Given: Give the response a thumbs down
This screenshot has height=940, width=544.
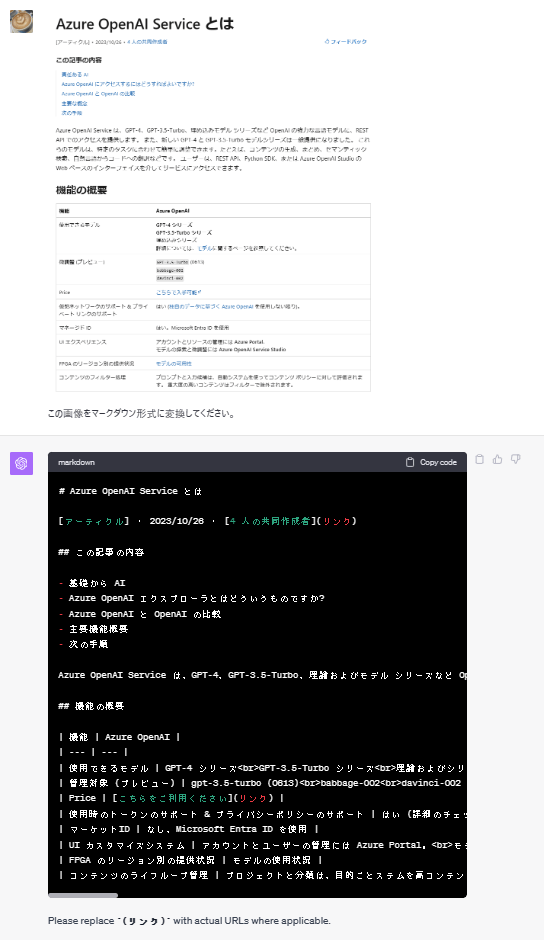Looking at the screenshot, I should pyautogui.click(x=515, y=459).
